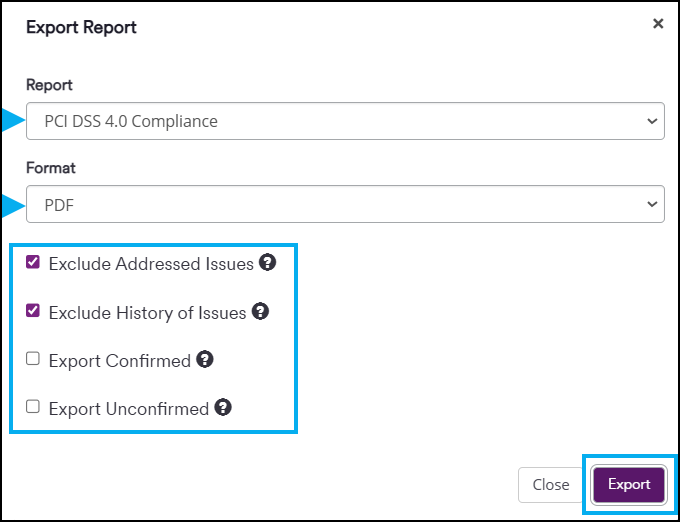Open help for Exclude History of Issues
680x522 pixels.
click(x=261, y=311)
